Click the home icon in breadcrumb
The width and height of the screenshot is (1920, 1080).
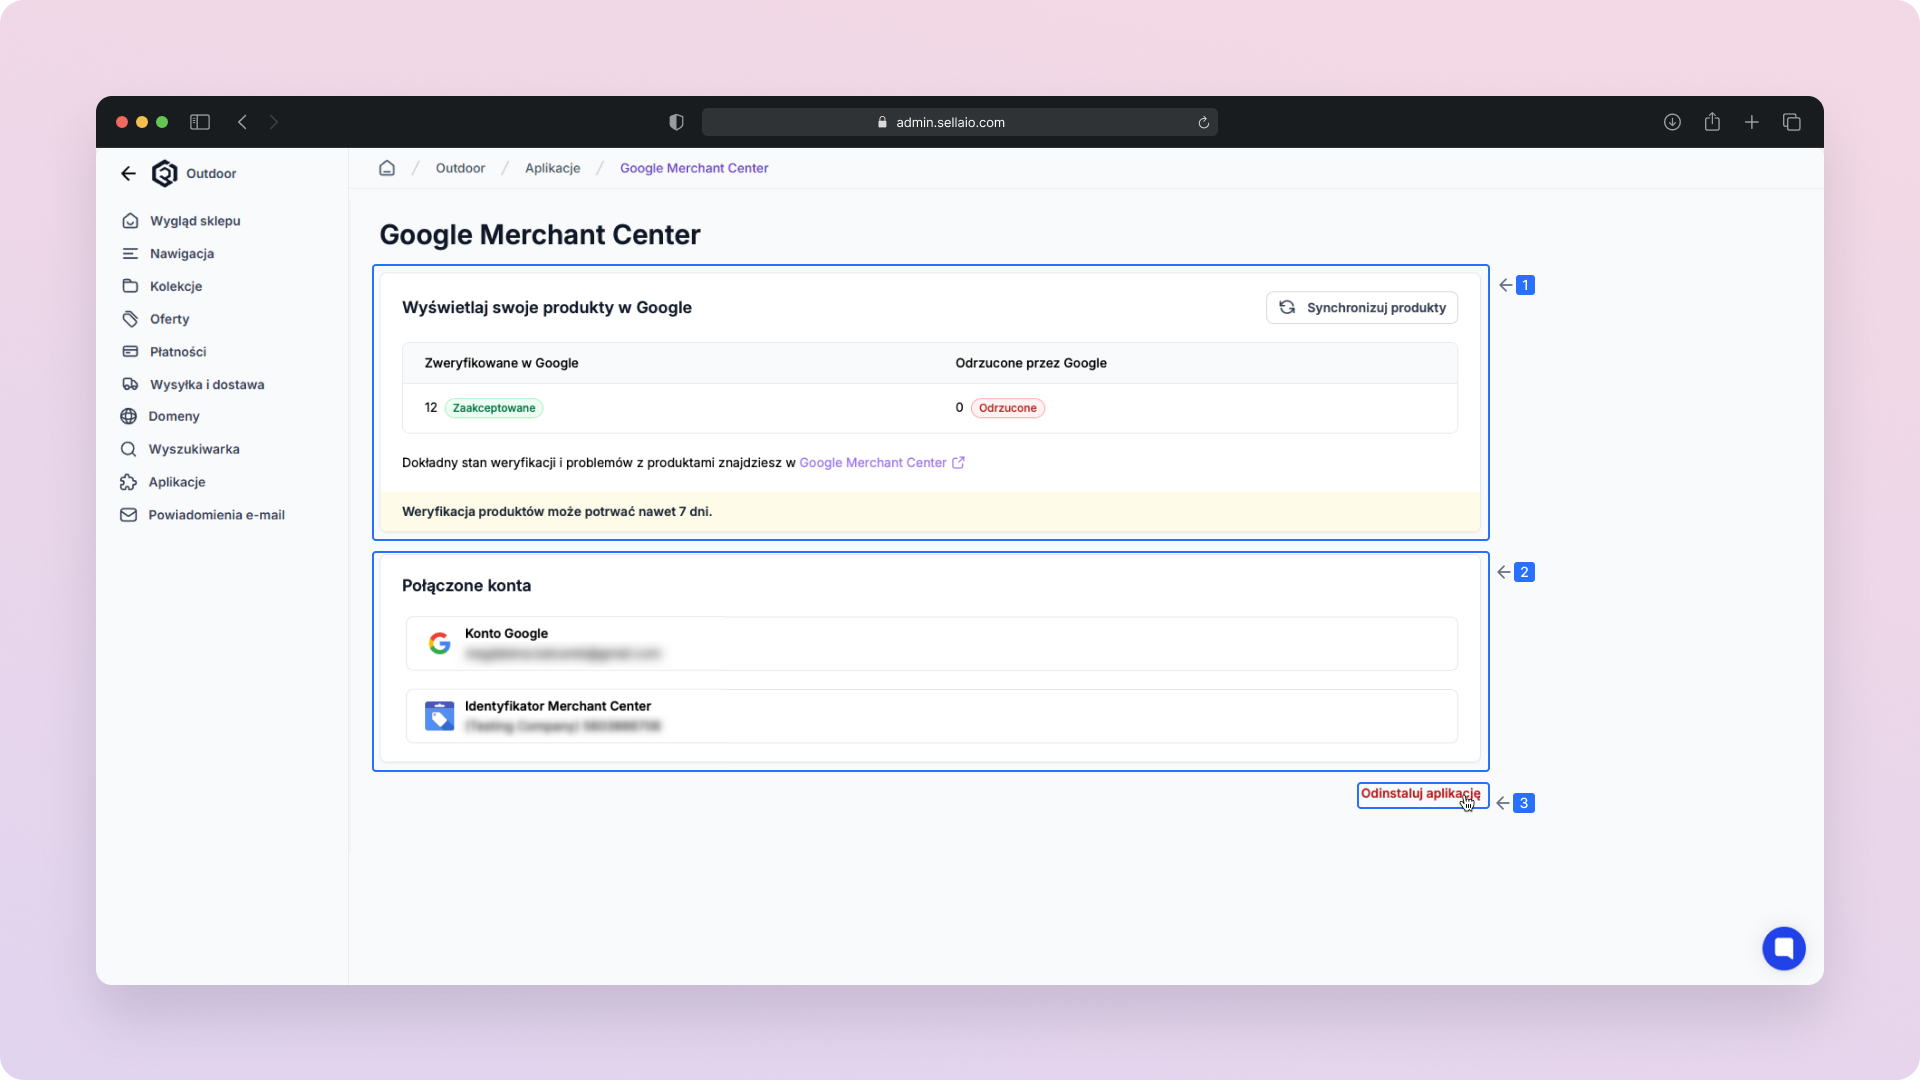pyautogui.click(x=387, y=168)
